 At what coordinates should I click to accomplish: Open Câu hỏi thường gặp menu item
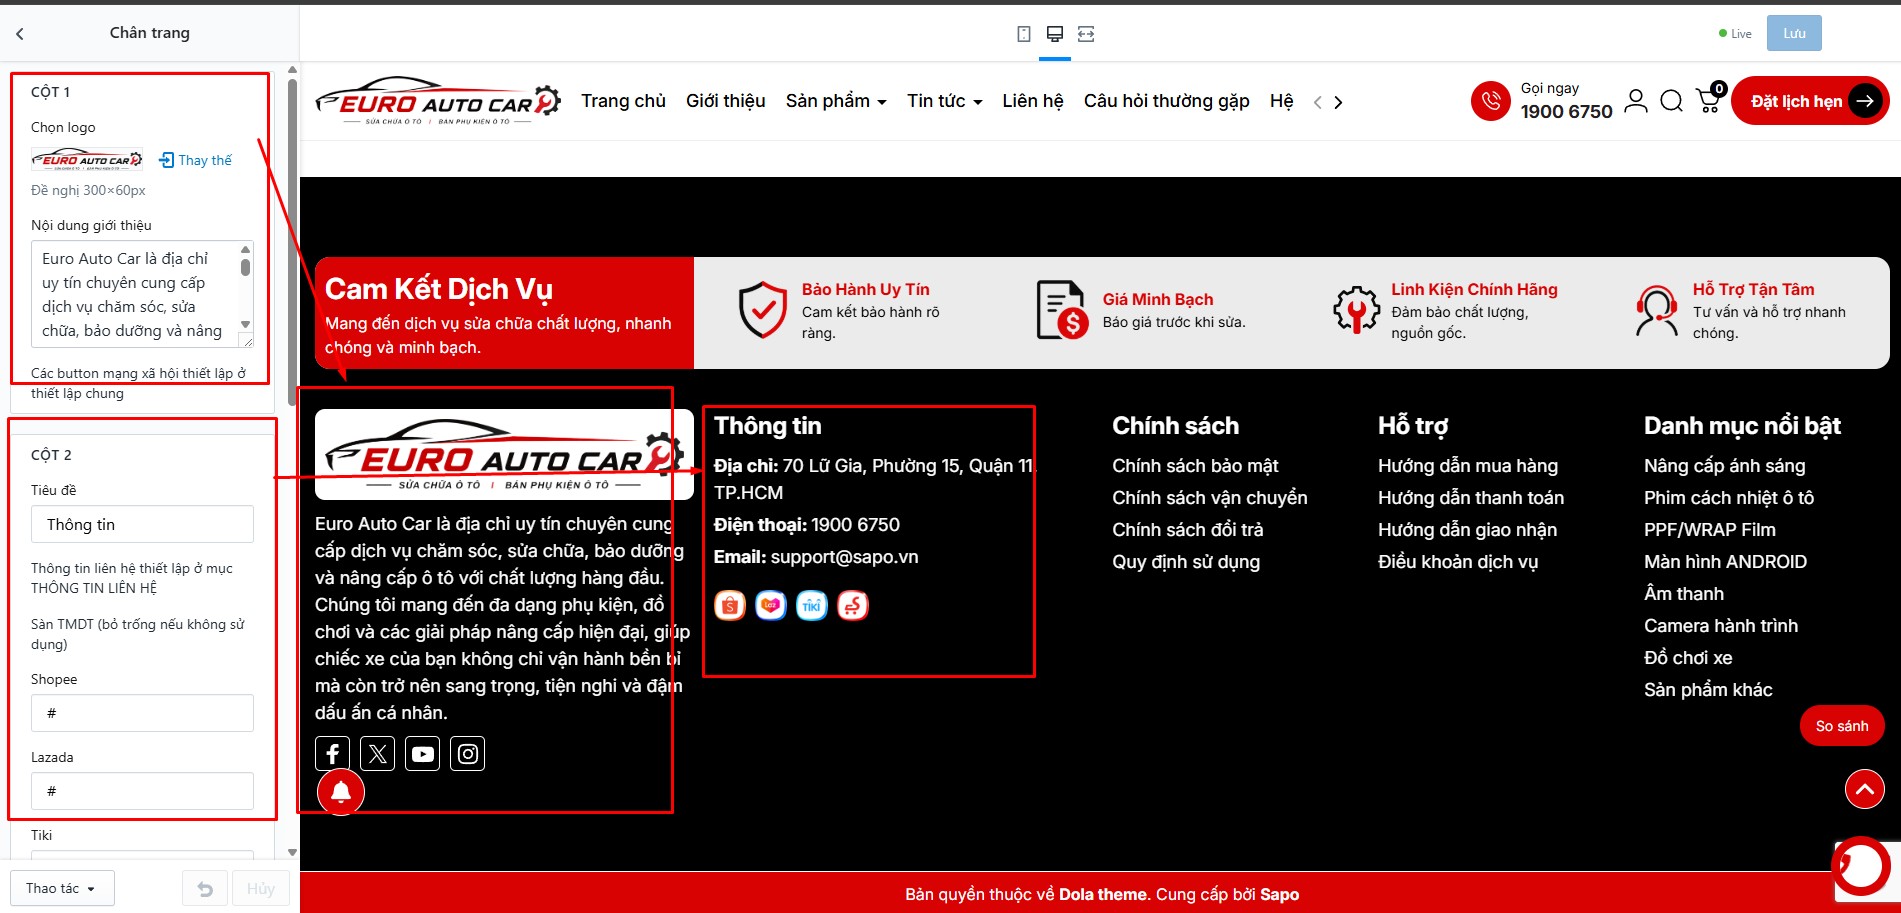pyautogui.click(x=1166, y=101)
